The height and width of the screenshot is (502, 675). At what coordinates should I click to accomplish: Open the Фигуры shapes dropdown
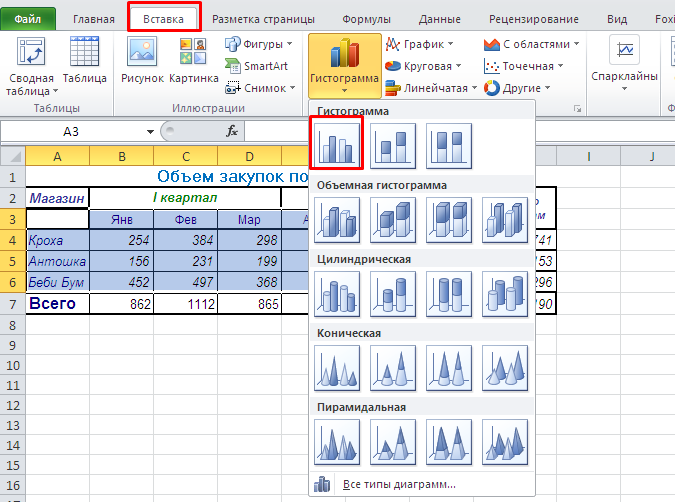[x=258, y=44]
